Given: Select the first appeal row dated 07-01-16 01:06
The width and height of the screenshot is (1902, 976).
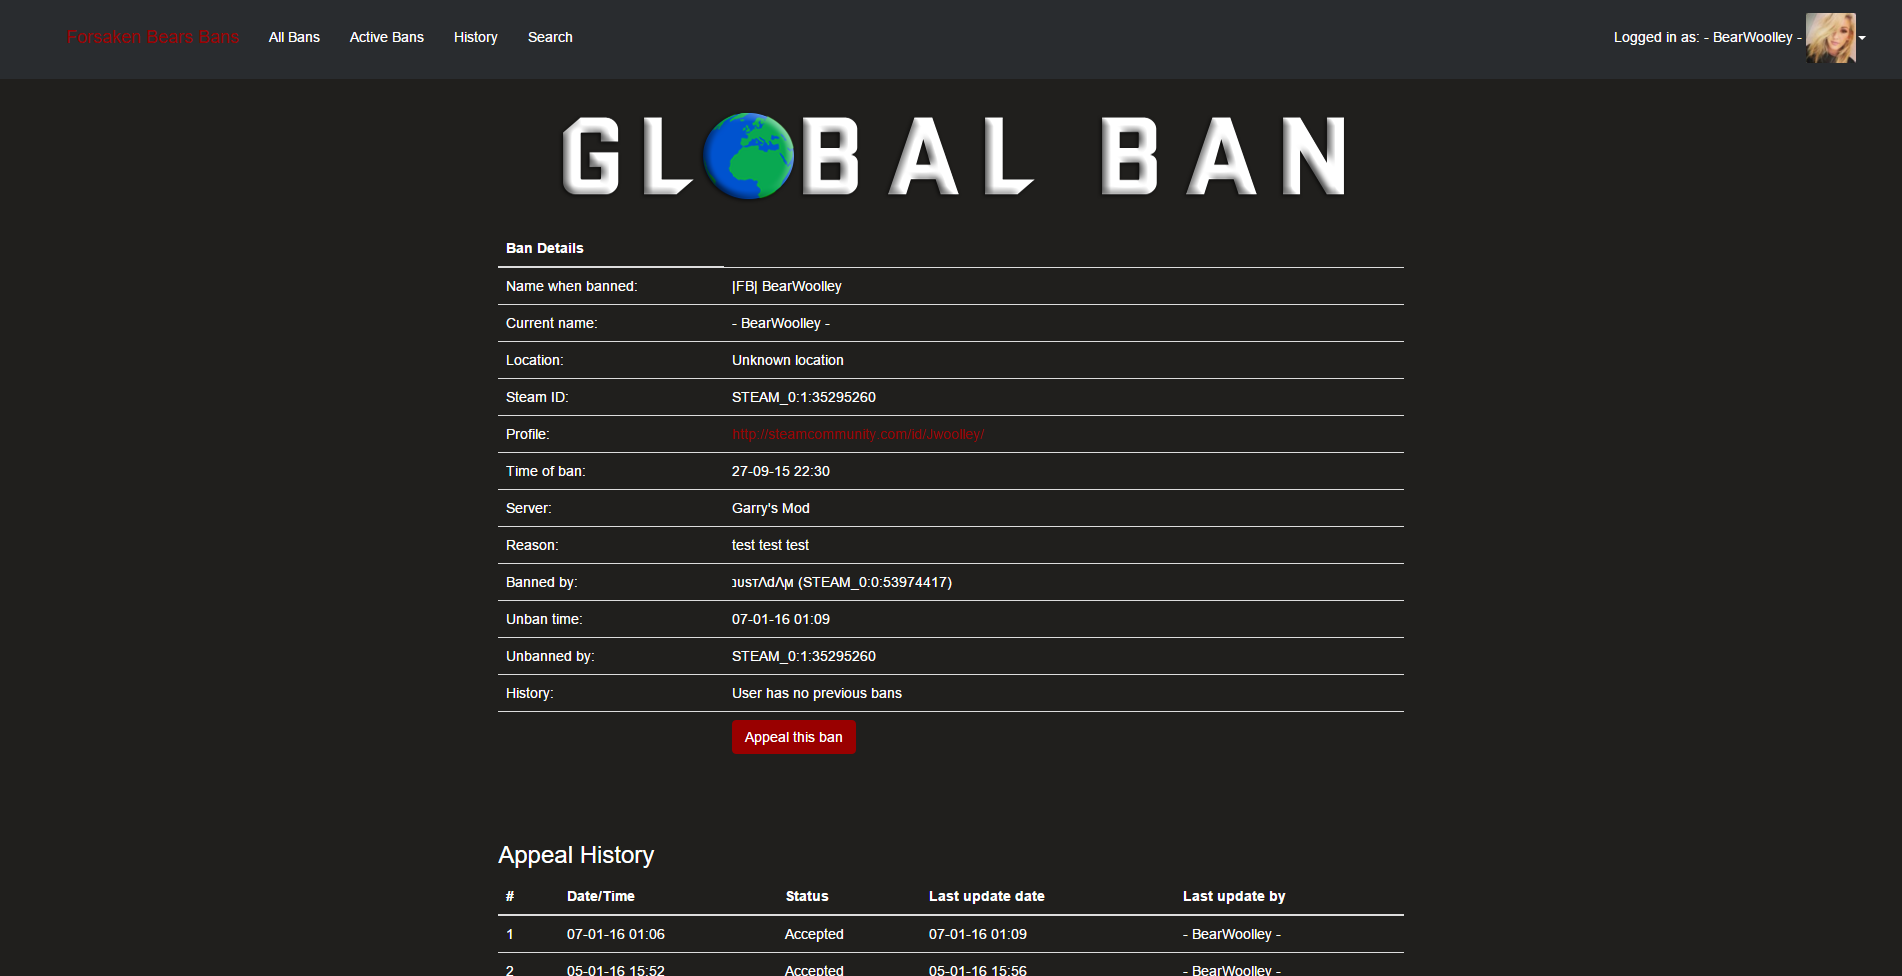Looking at the screenshot, I should point(615,934).
